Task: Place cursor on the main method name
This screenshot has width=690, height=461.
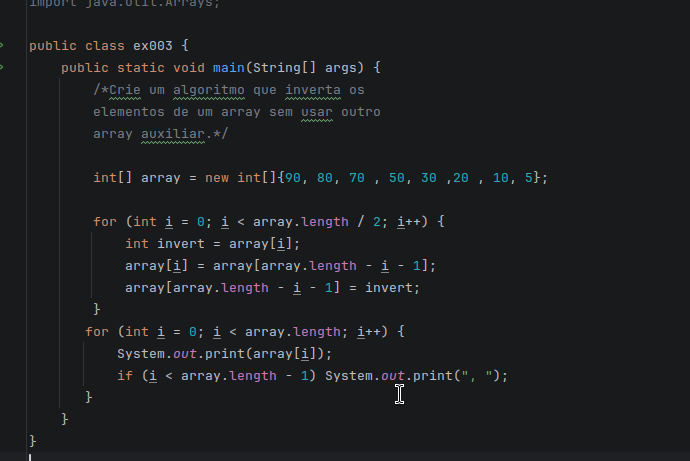Action: [229, 68]
